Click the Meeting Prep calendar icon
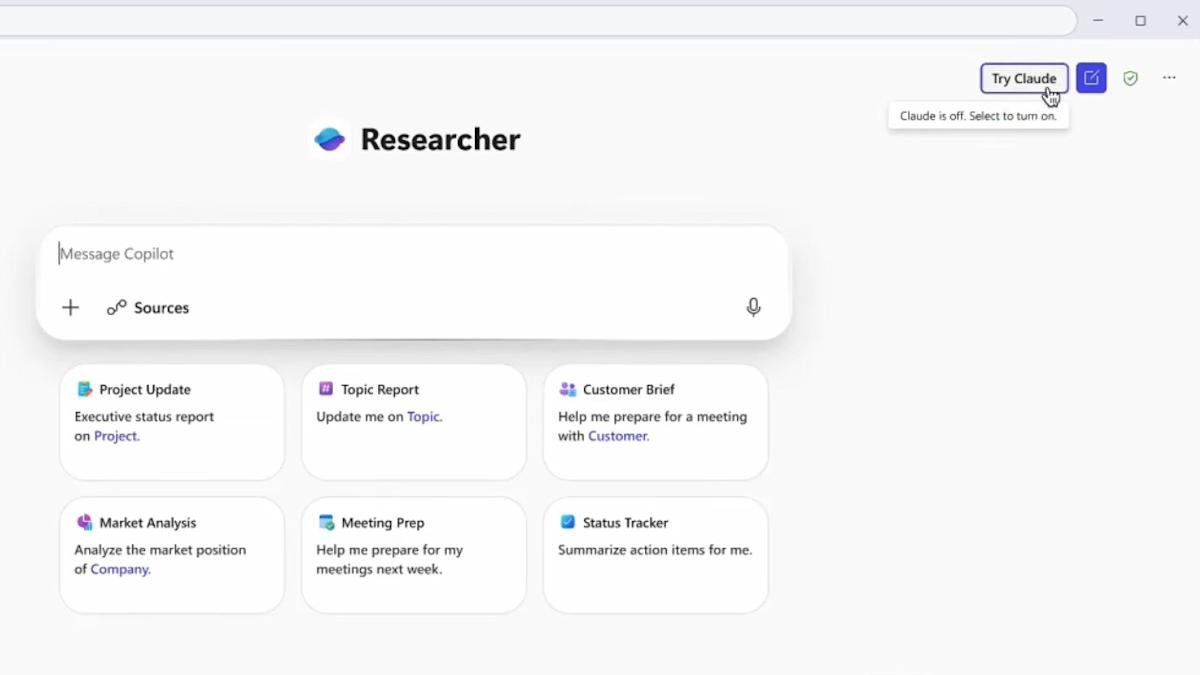The image size is (1200, 675). coord(326,522)
